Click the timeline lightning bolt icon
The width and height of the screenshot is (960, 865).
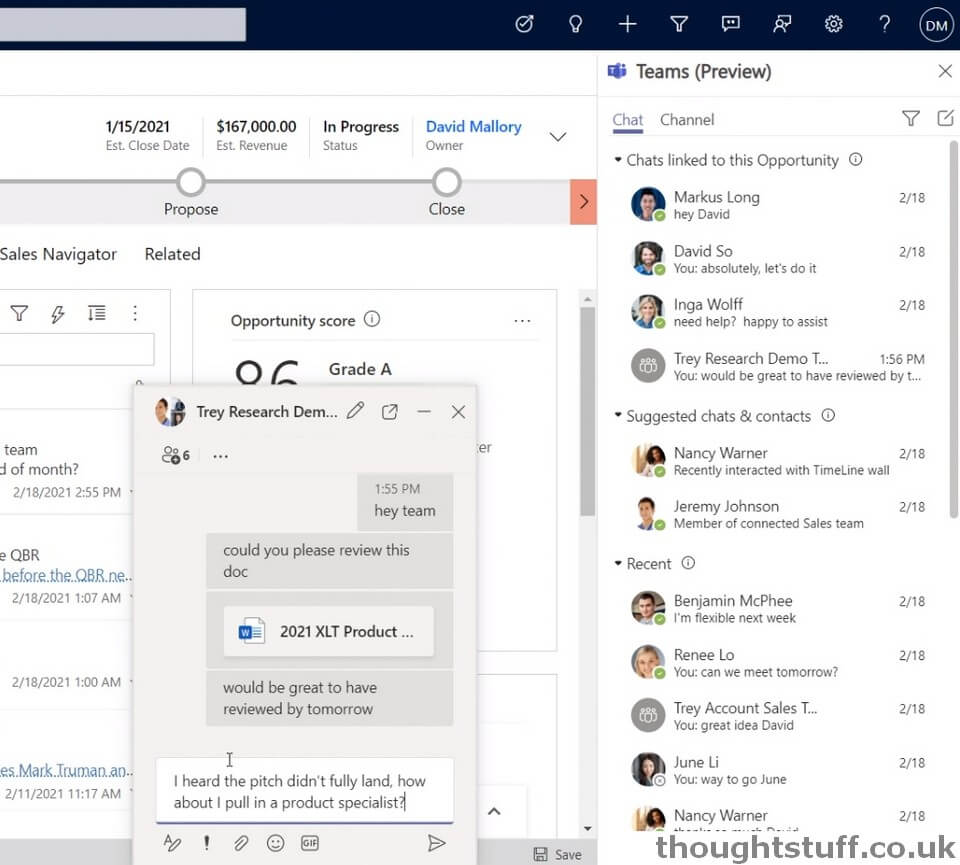click(58, 313)
